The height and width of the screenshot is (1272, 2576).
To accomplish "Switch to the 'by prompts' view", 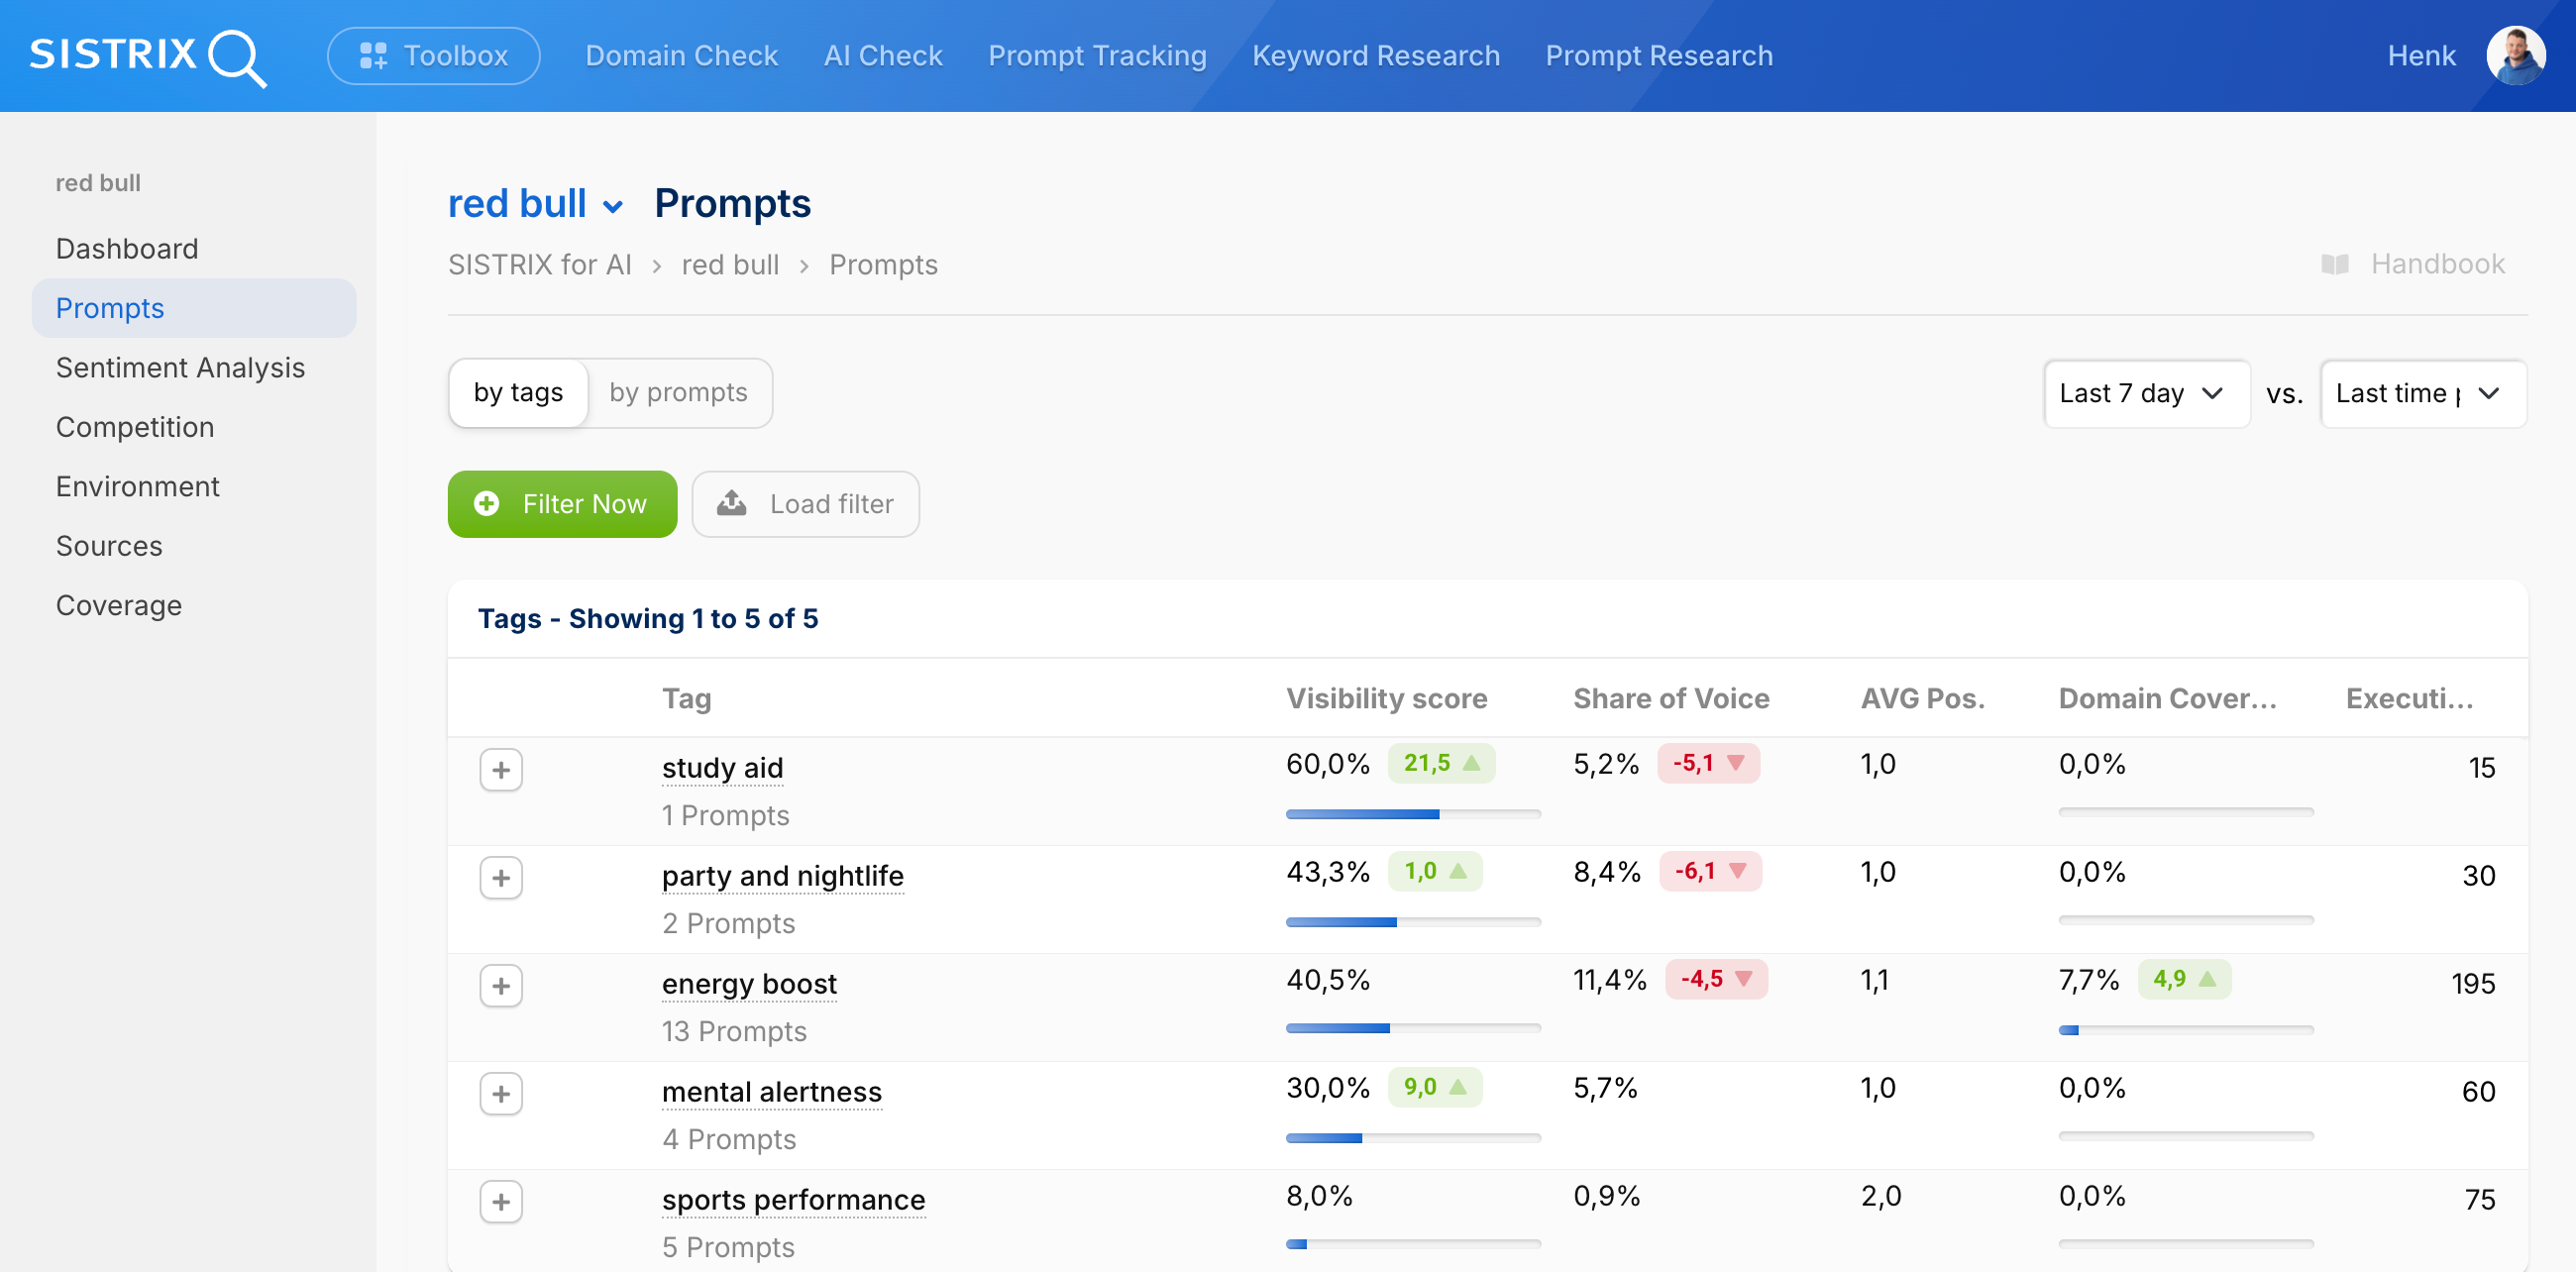I will click(x=679, y=393).
